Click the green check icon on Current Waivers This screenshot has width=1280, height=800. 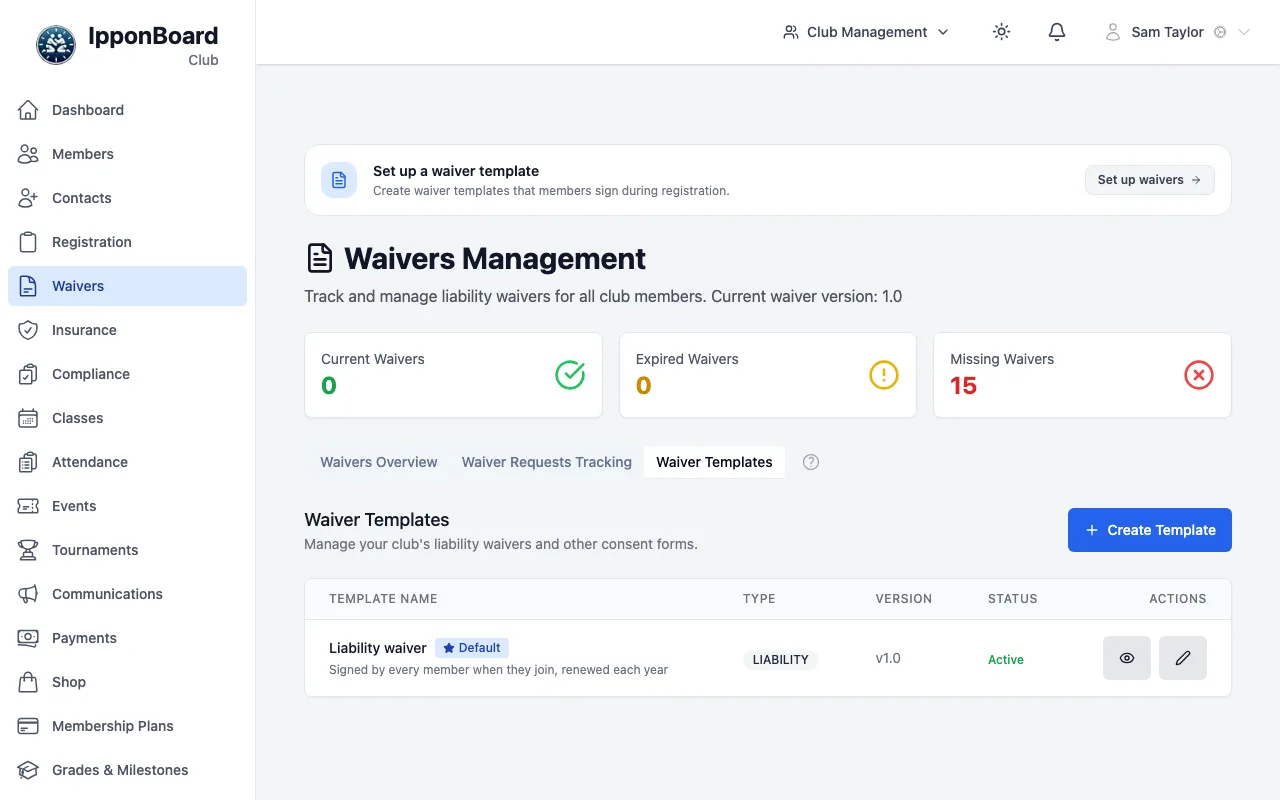(570, 375)
